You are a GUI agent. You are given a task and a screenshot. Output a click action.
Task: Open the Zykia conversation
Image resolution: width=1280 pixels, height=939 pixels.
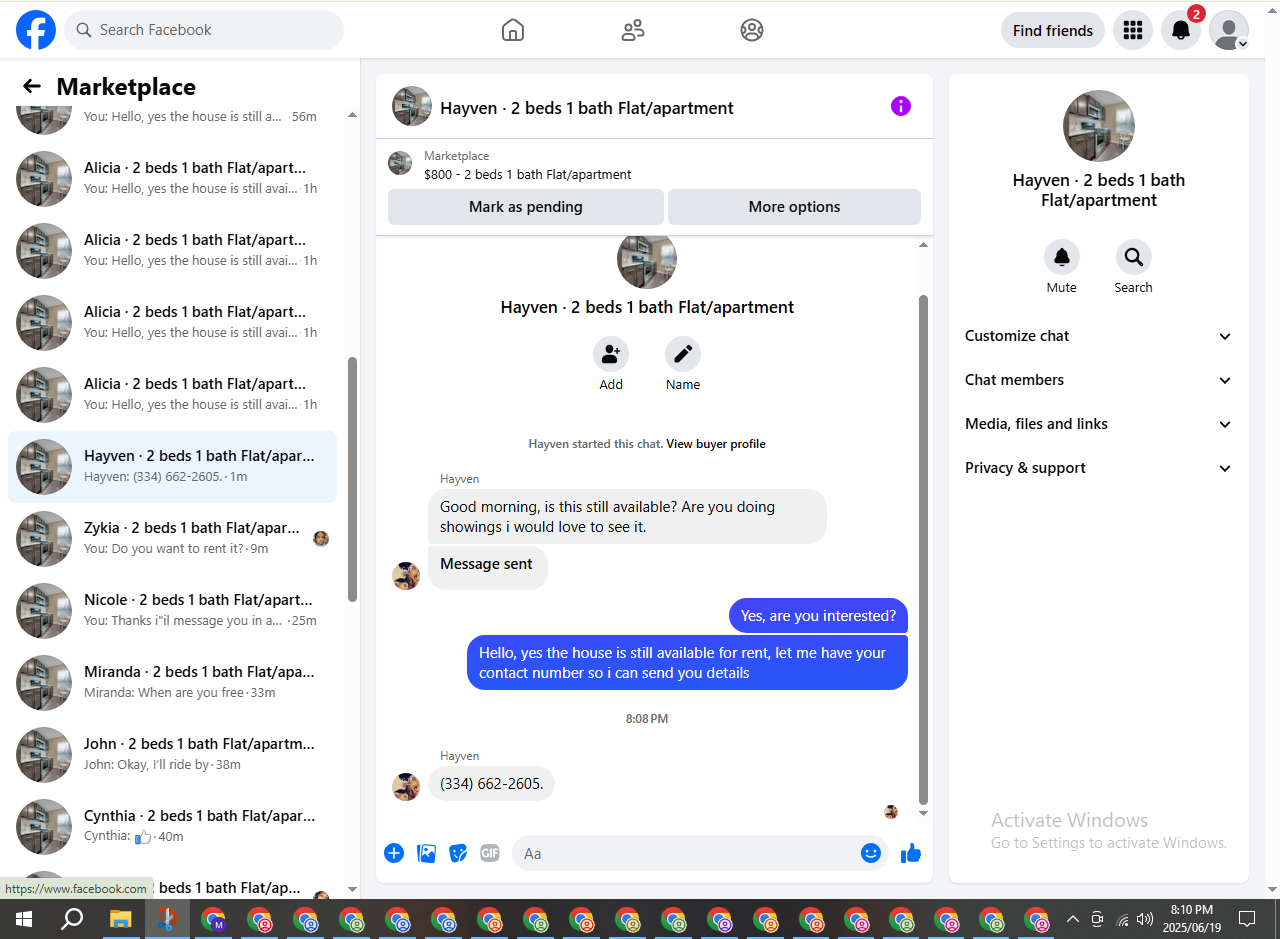click(x=172, y=539)
